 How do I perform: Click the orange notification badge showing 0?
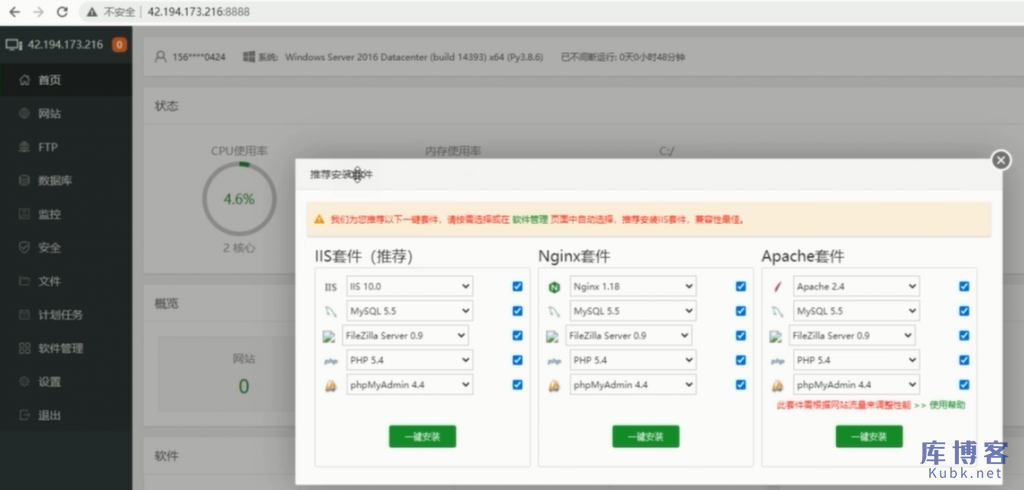coord(119,44)
